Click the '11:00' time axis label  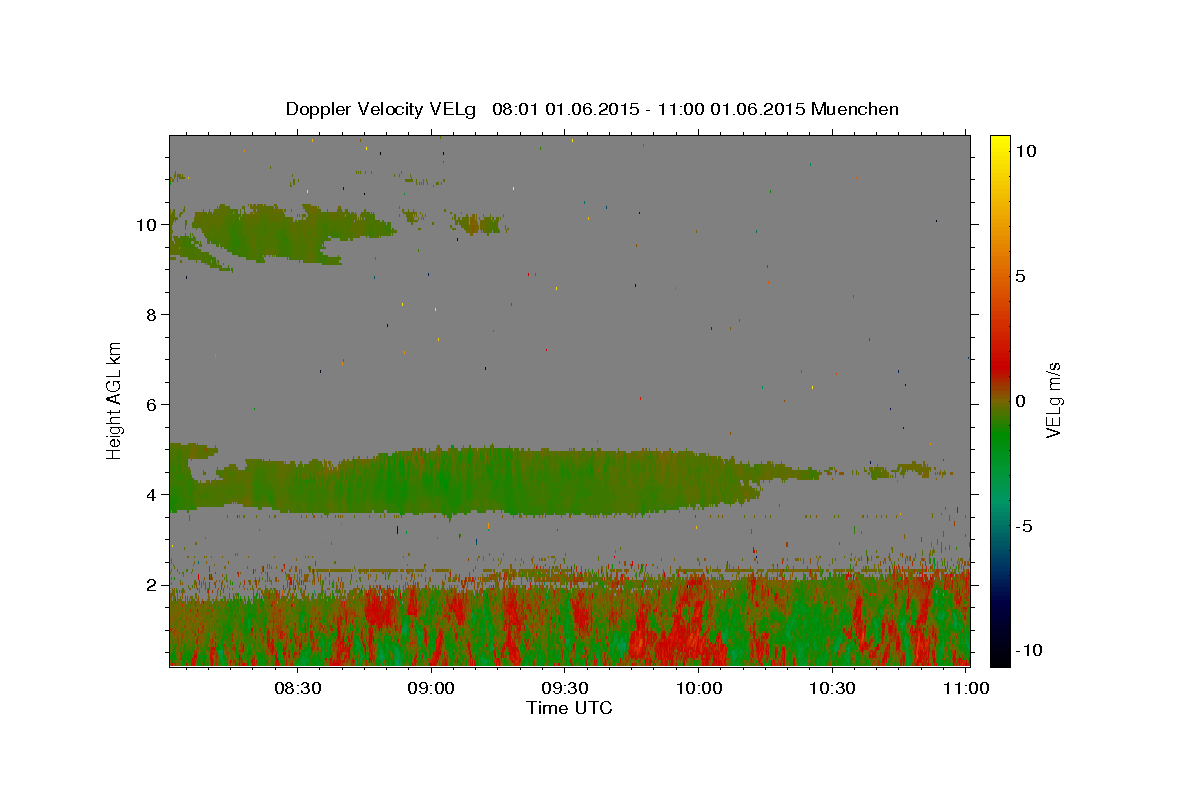coord(967,688)
